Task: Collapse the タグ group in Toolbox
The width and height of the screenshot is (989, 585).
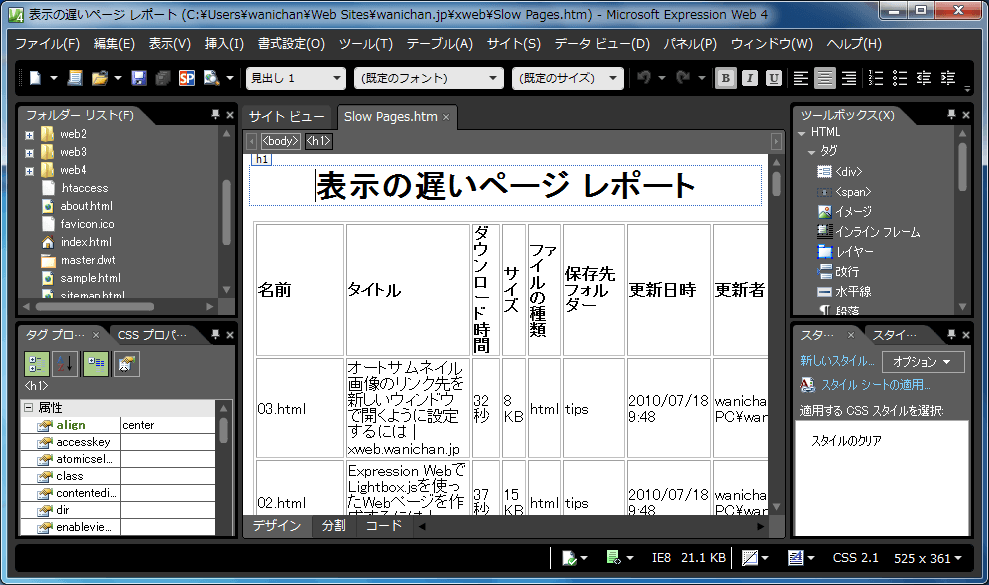Action: [811, 152]
